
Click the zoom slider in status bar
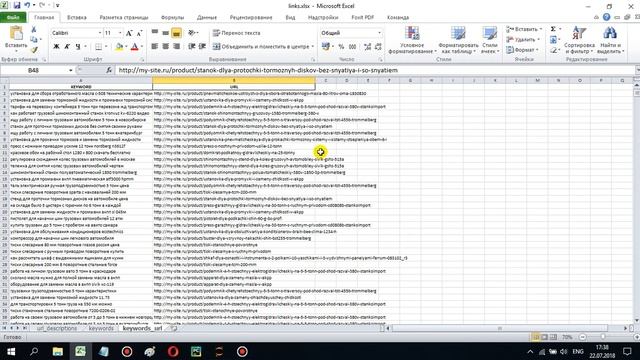tap(603, 337)
